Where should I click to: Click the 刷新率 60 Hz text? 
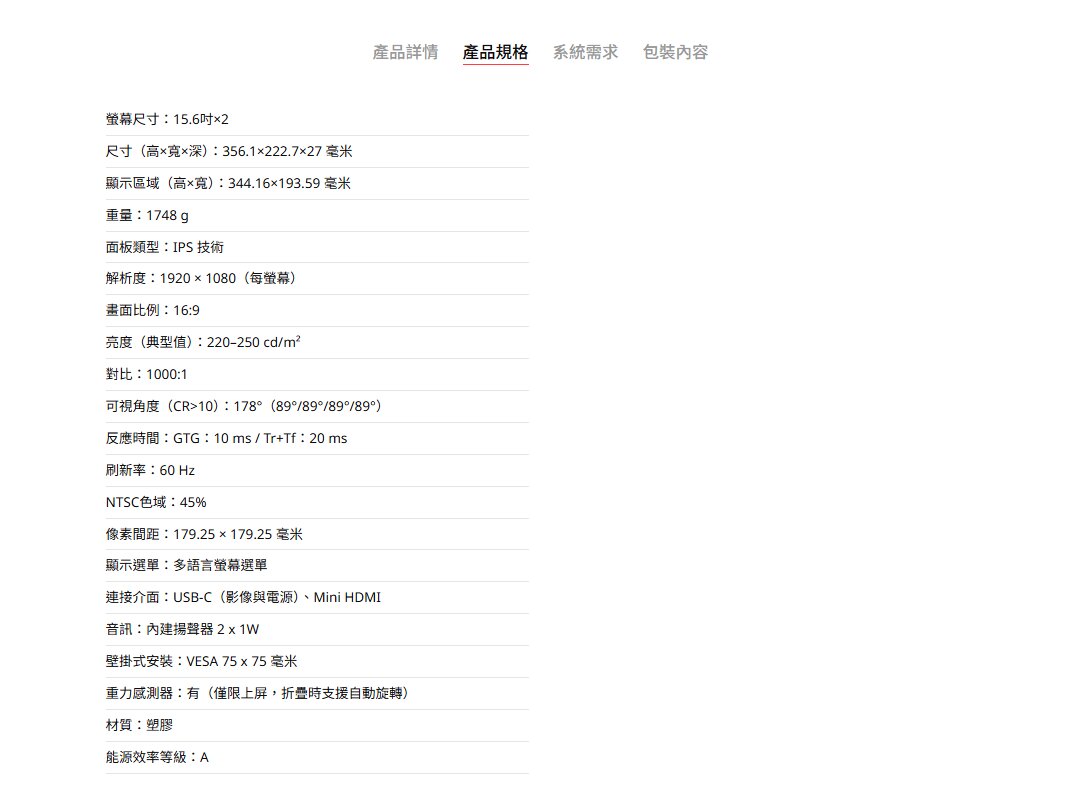pos(150,471)
